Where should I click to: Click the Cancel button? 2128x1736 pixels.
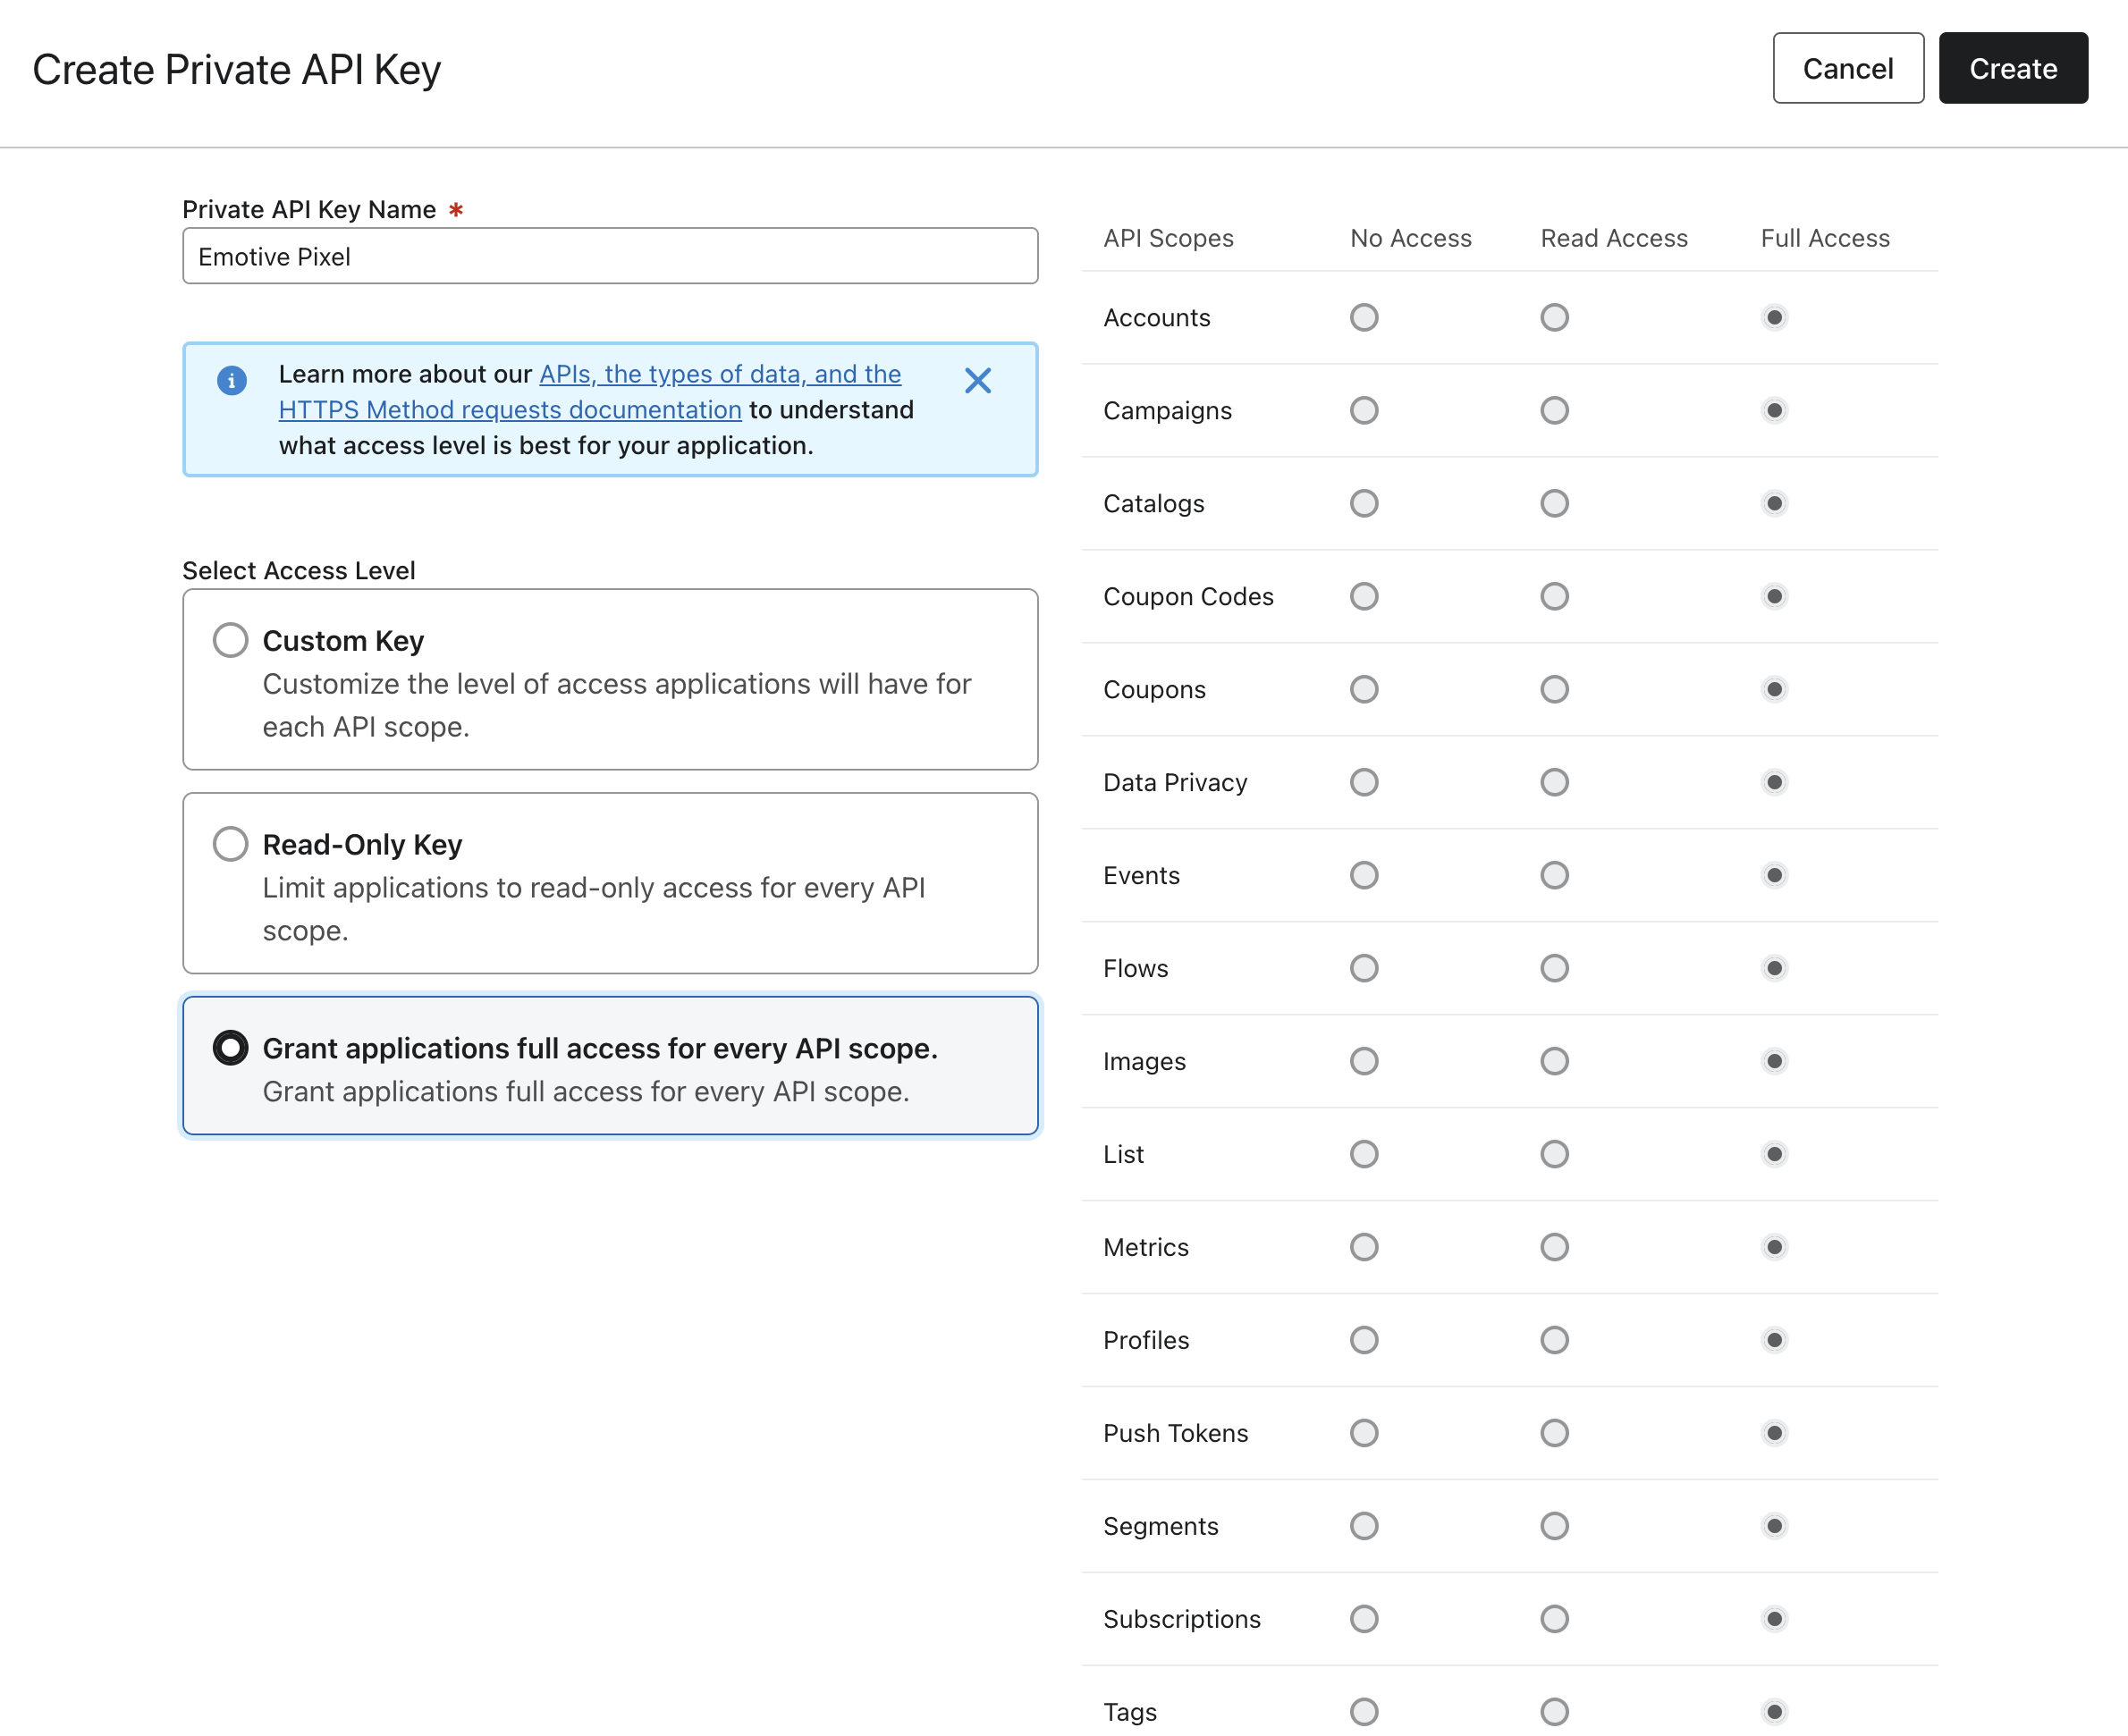tap(1847, 68)
